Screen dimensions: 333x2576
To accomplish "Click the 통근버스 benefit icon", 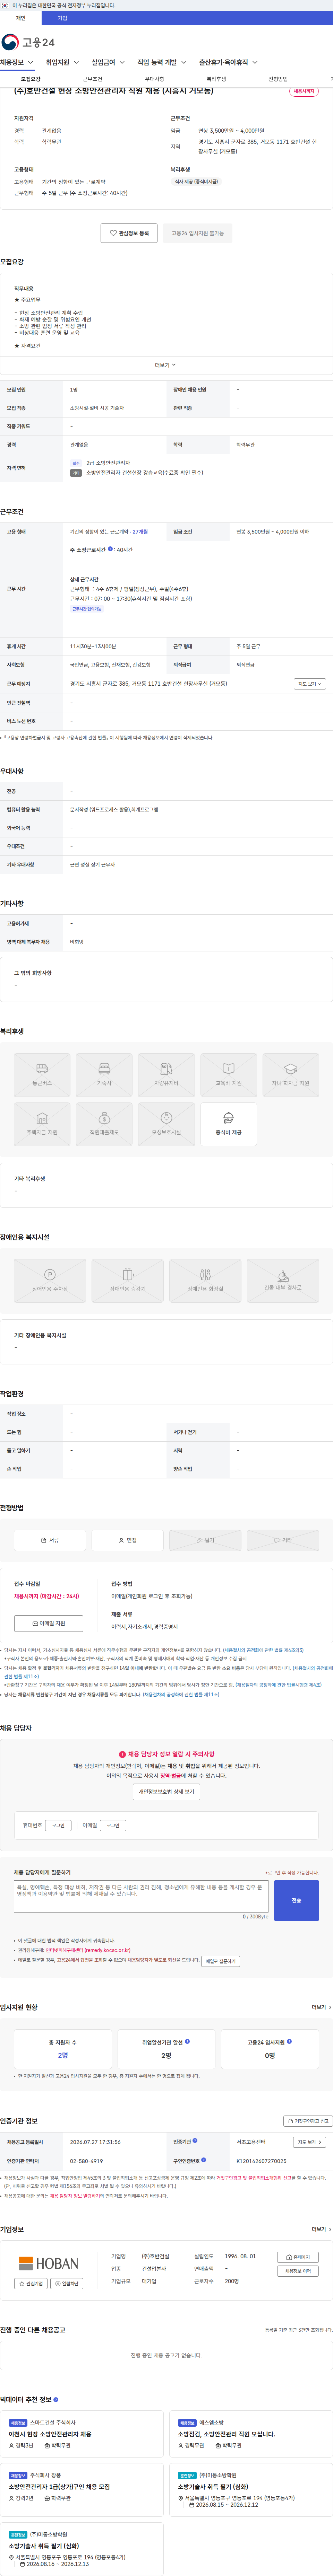I will [x=42, y=1075].
